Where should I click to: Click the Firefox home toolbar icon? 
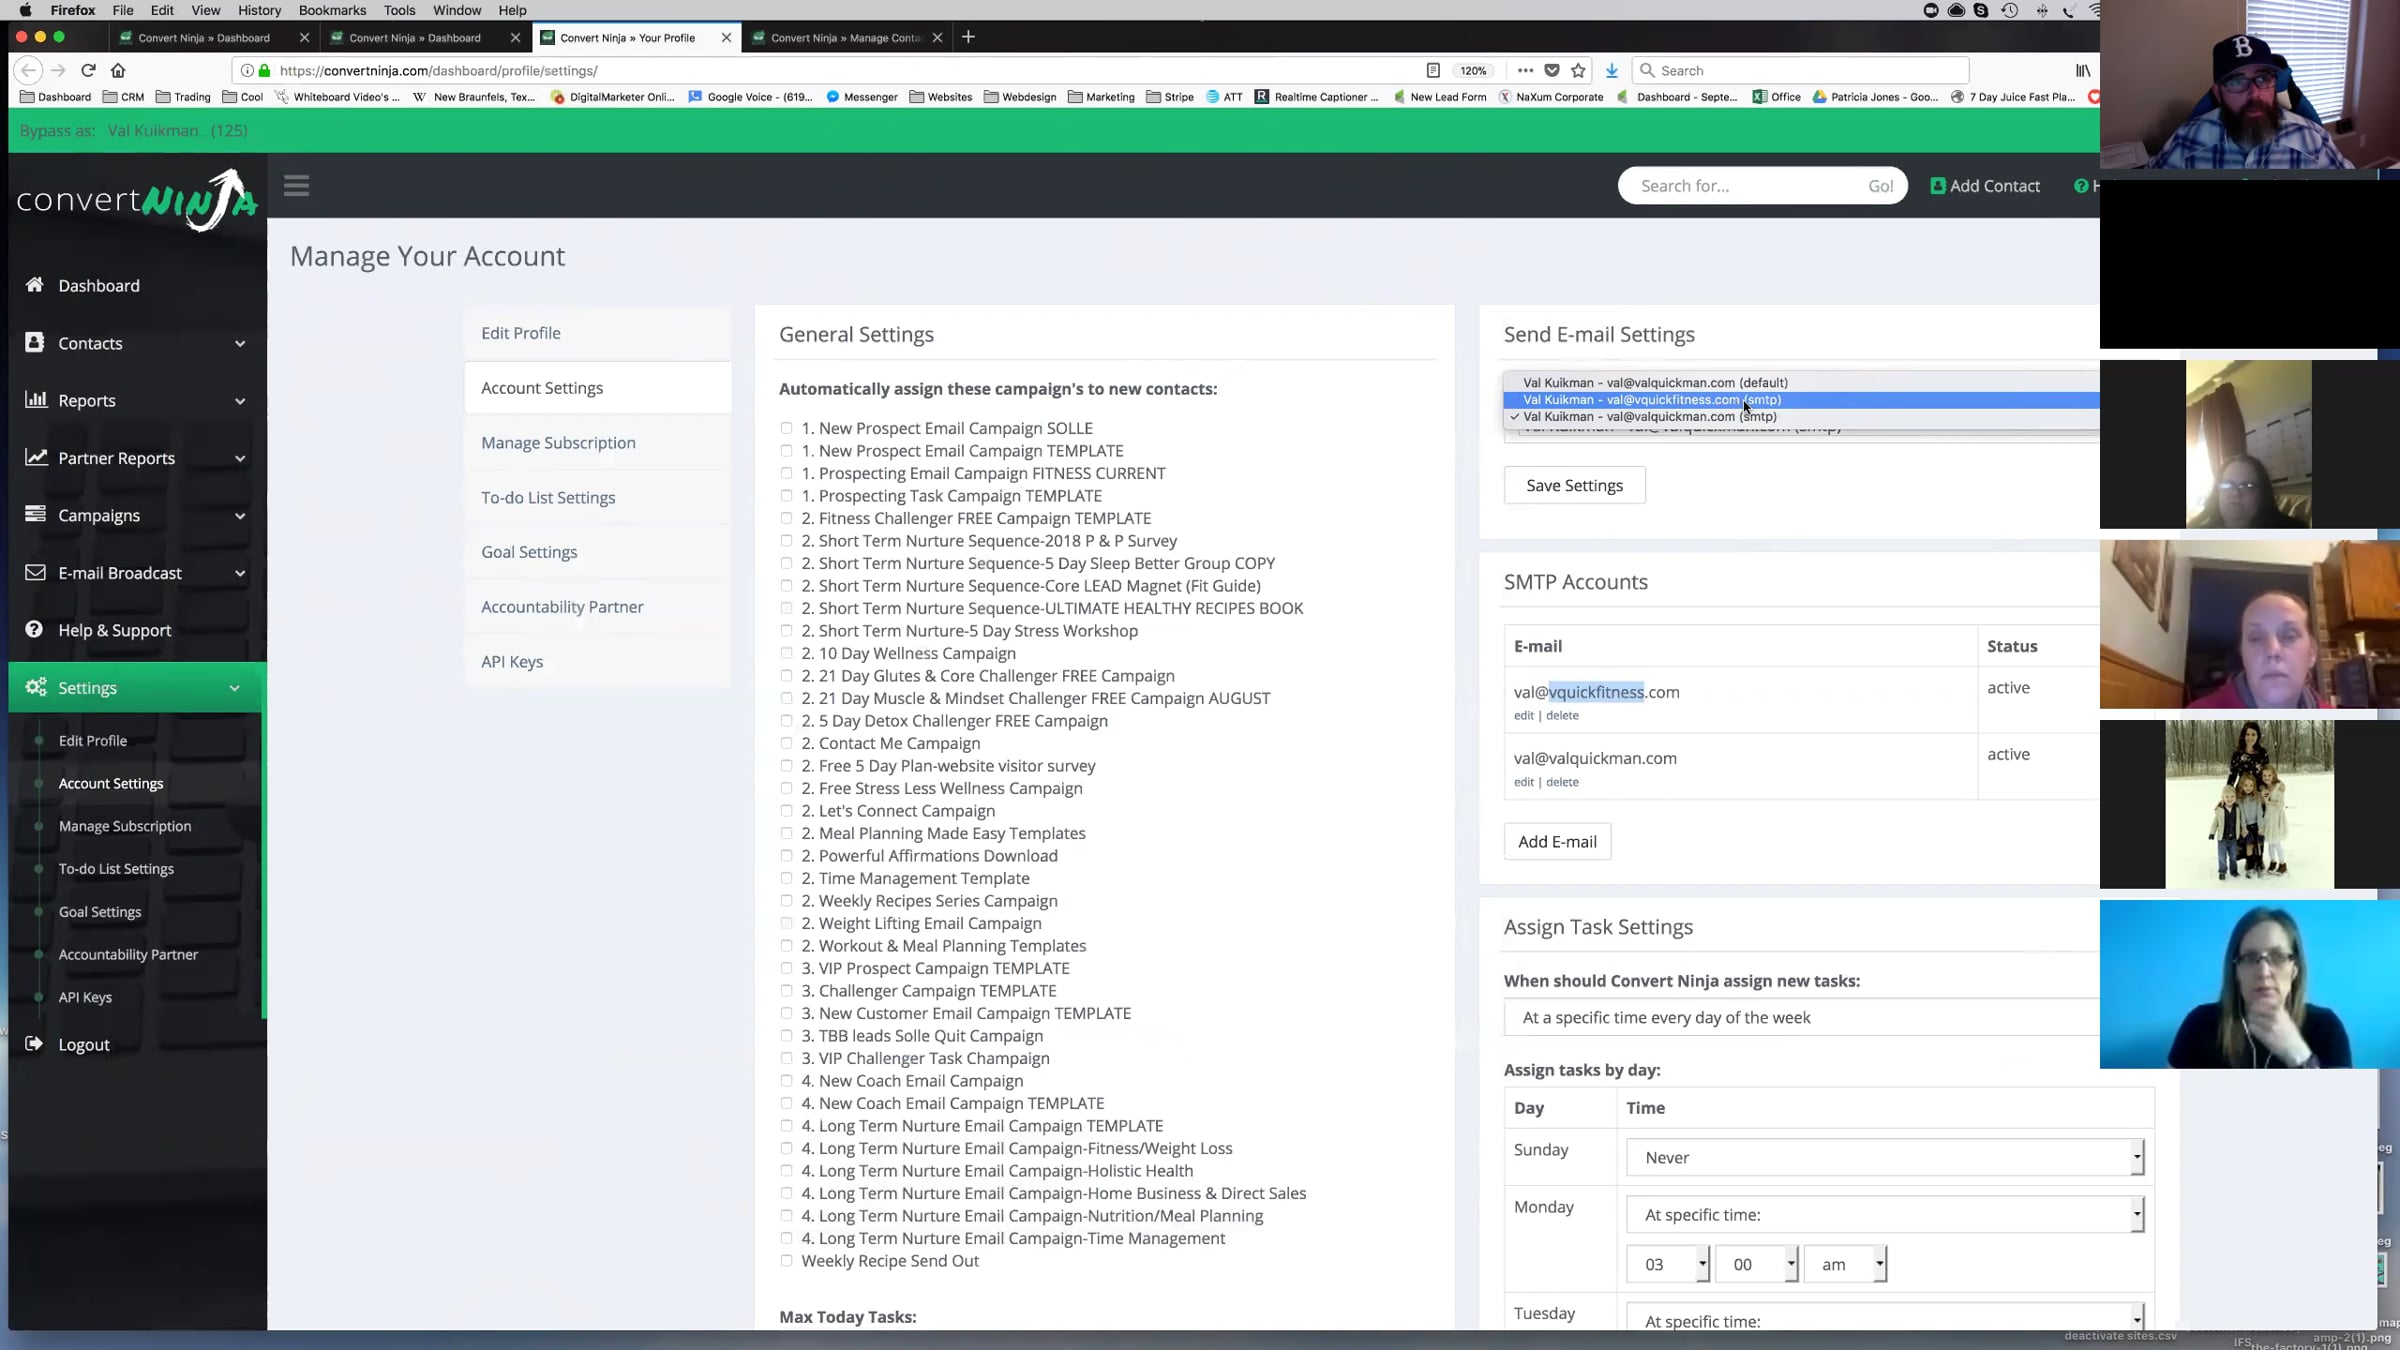[x=118, y=70]
